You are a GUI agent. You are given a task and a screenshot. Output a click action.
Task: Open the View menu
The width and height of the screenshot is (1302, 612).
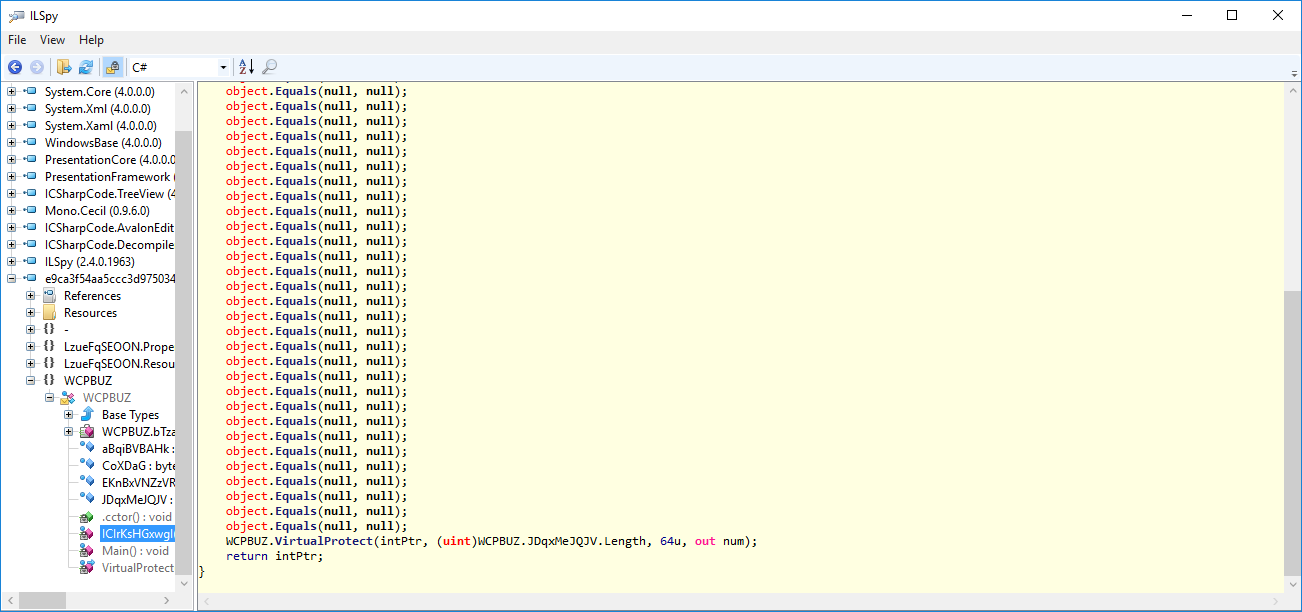tap(52, 40)
